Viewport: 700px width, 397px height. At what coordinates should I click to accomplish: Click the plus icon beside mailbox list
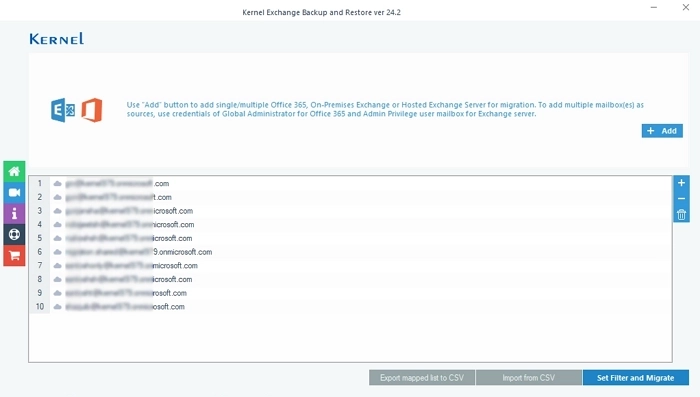pyautogui.click(x=681, y=183)
